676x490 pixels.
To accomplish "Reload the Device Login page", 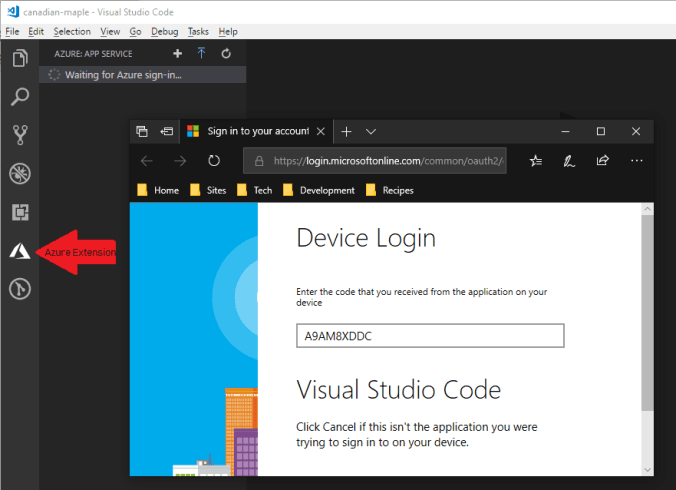I will (x=214, y=161).
